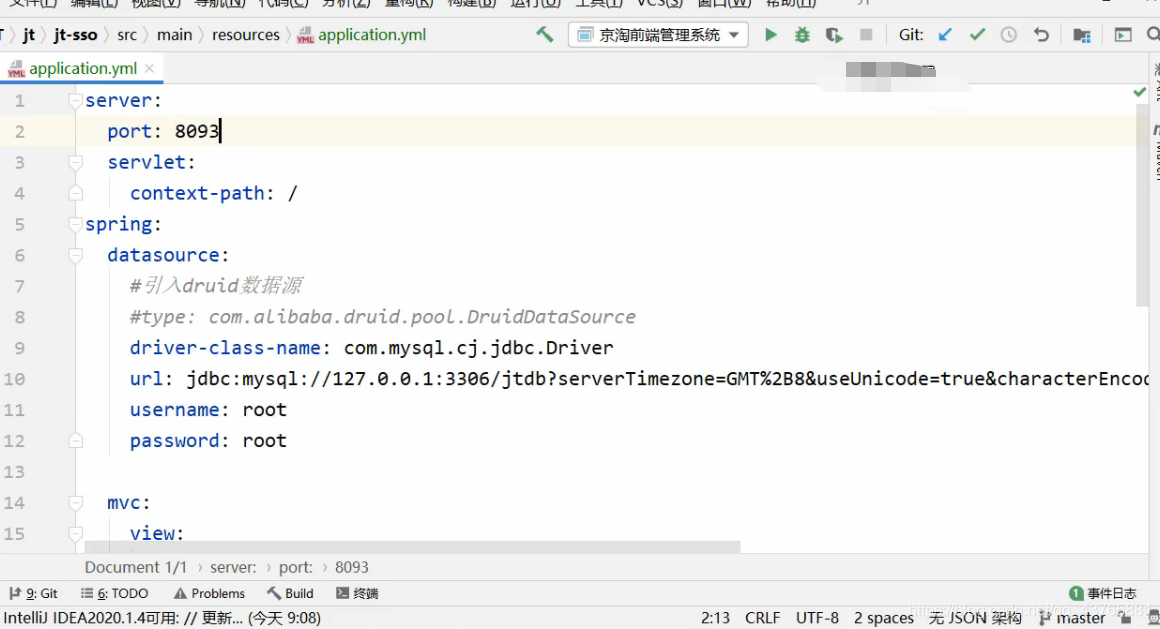Change the 2 spaces indent setting
The height and width of the screenshot is (629, 1160).
883,618
